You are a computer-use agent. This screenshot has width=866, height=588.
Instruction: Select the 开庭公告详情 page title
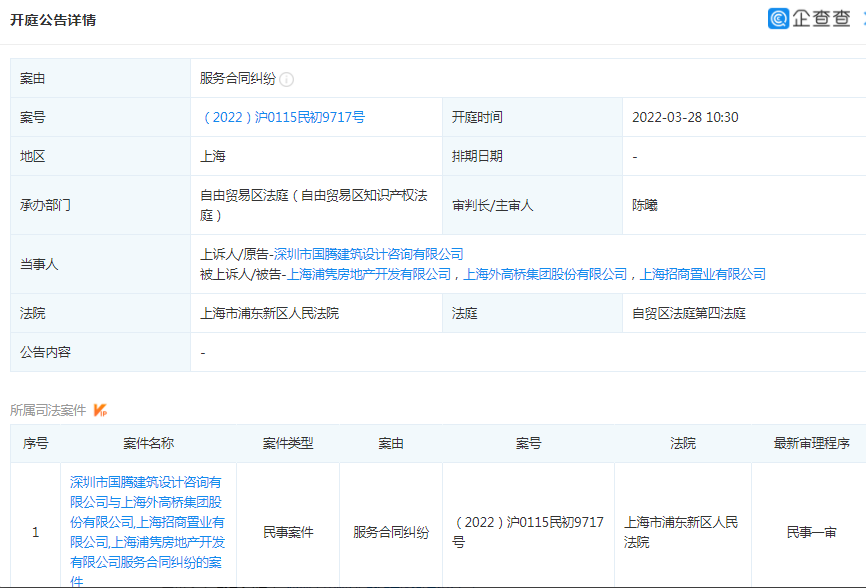coord(53,20)
